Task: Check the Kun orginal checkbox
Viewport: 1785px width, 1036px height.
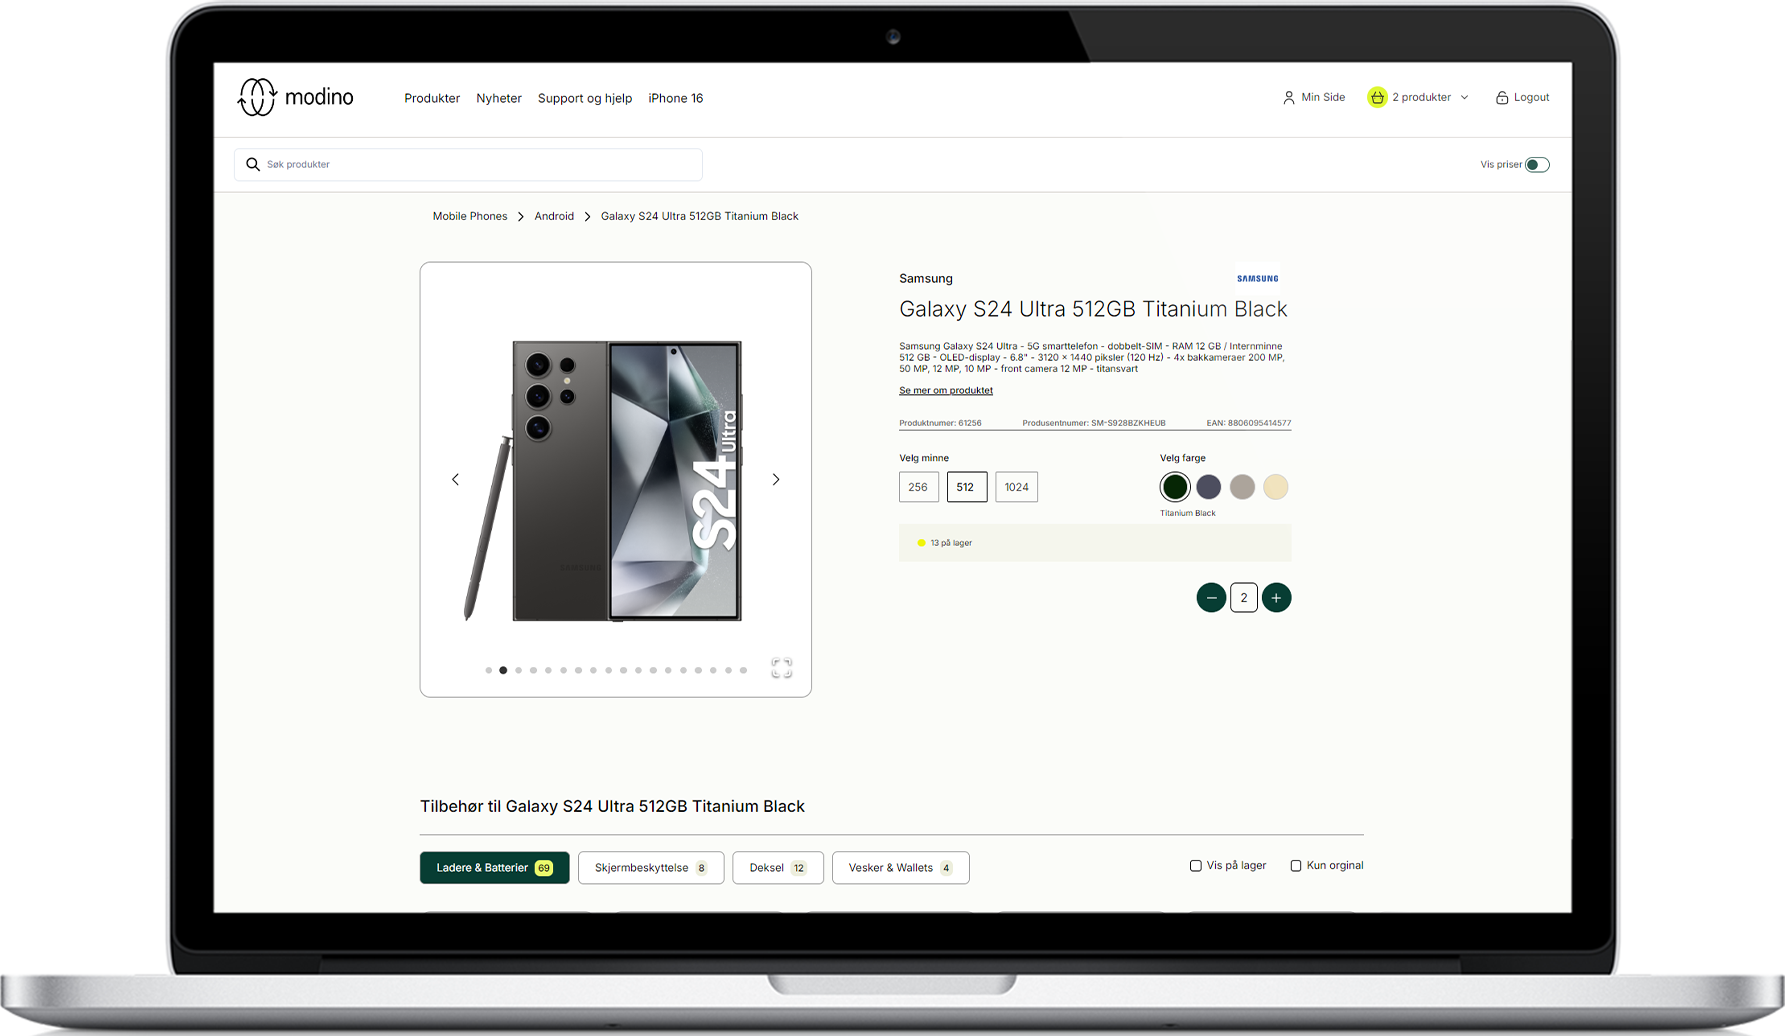Action: pos(1295,866)
